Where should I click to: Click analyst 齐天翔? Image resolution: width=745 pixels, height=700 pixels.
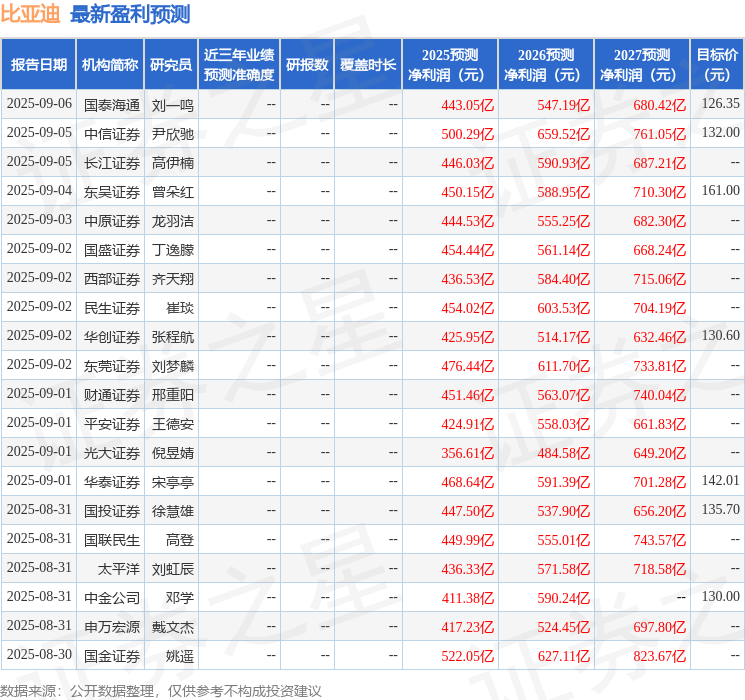(x=172, y=279)
